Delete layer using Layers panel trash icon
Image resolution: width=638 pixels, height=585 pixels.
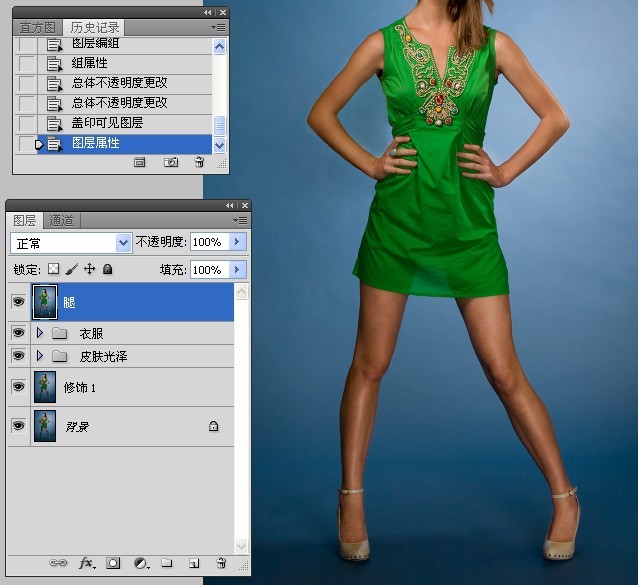pyautogui.click(x=221, y=563)
